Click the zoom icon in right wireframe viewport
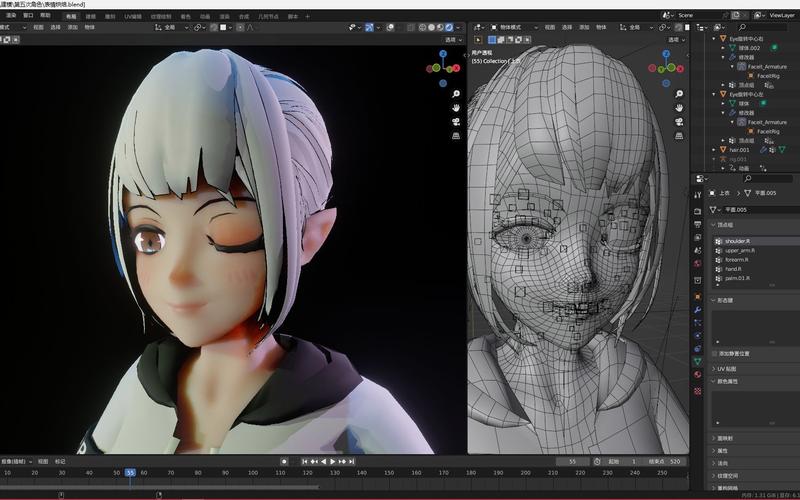 [x=679, y=94]
